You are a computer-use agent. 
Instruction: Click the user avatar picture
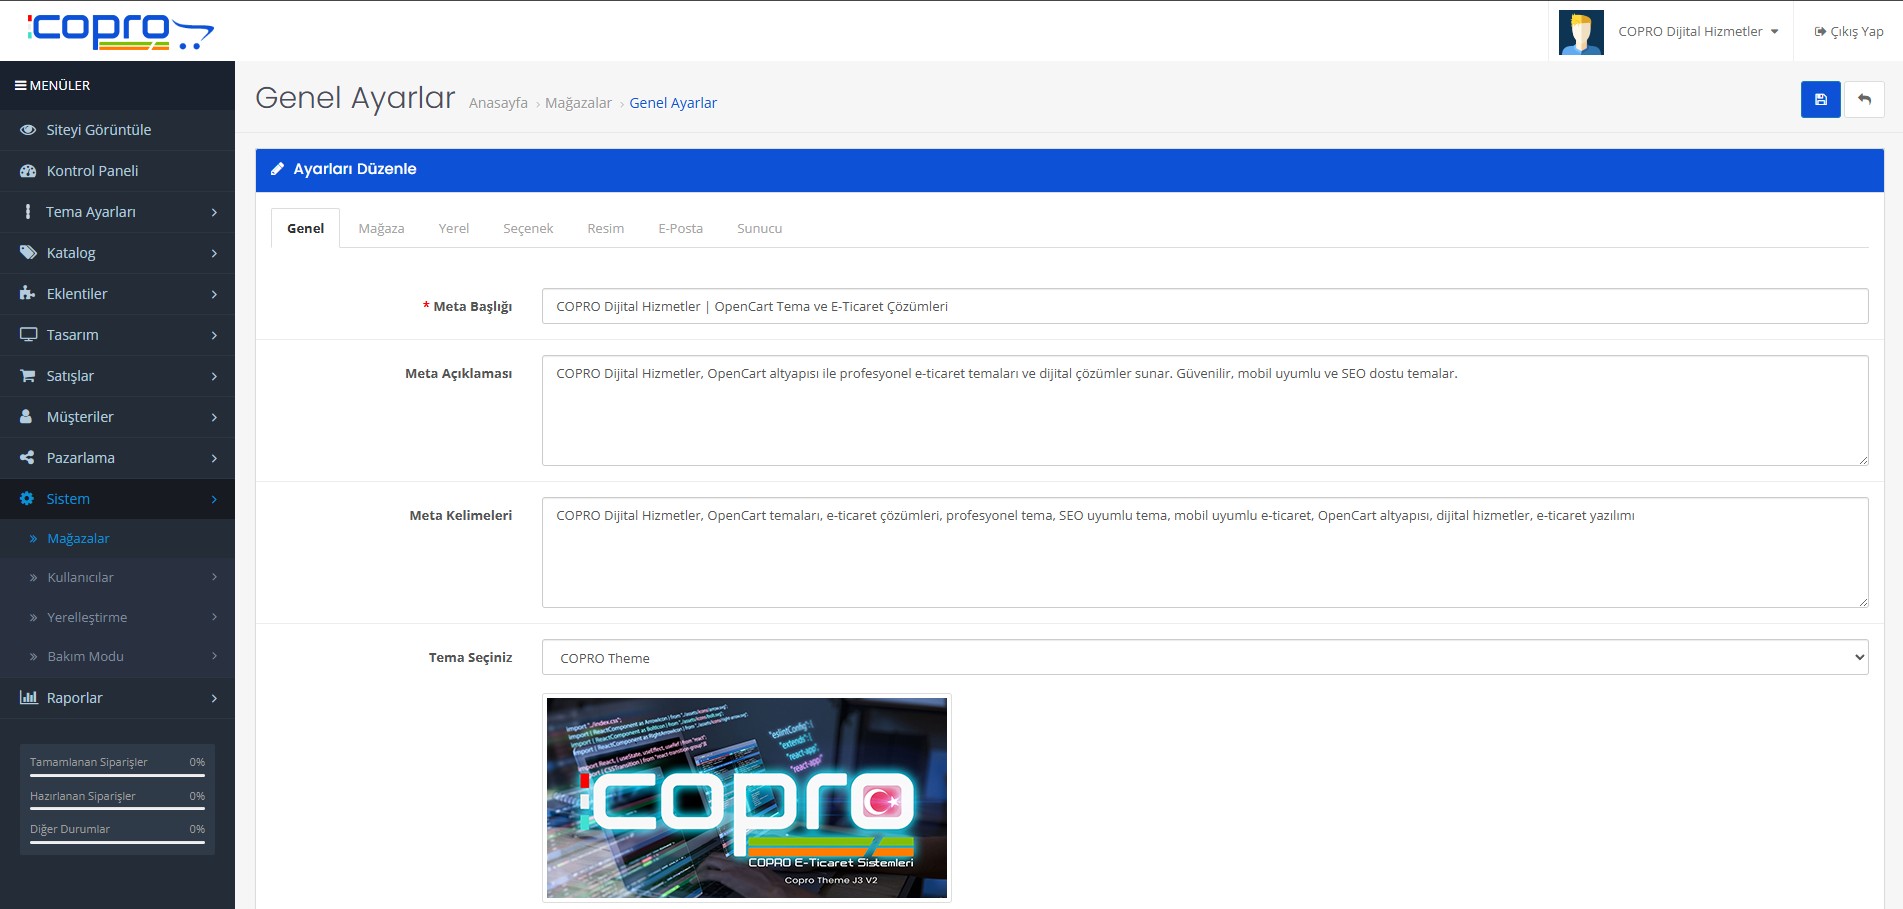1581,32
